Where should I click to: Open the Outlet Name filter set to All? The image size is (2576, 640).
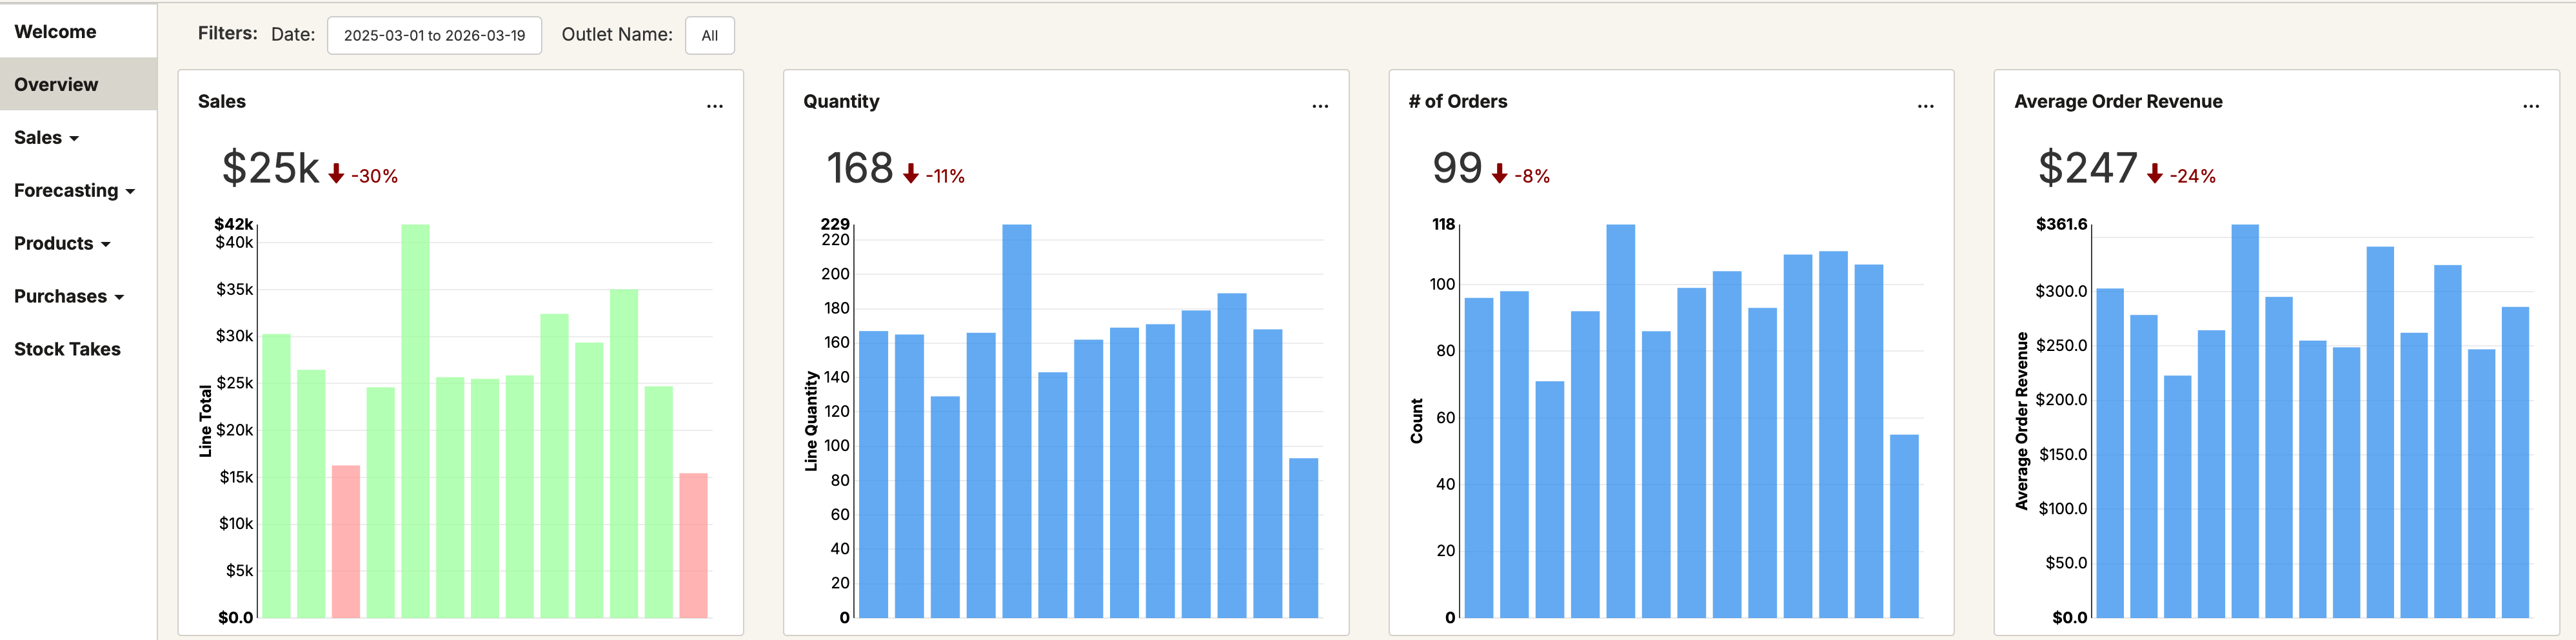[x=709, y=36]
